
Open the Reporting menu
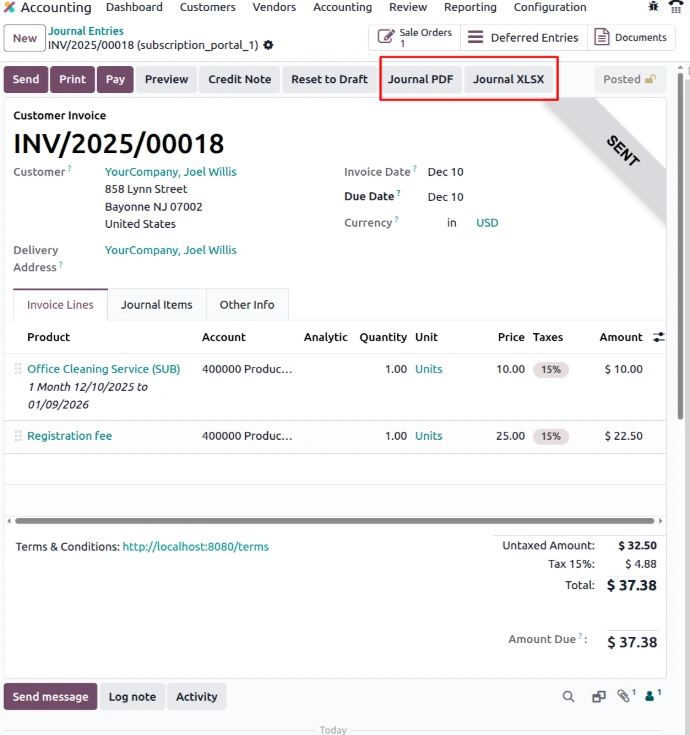point(470,7)
